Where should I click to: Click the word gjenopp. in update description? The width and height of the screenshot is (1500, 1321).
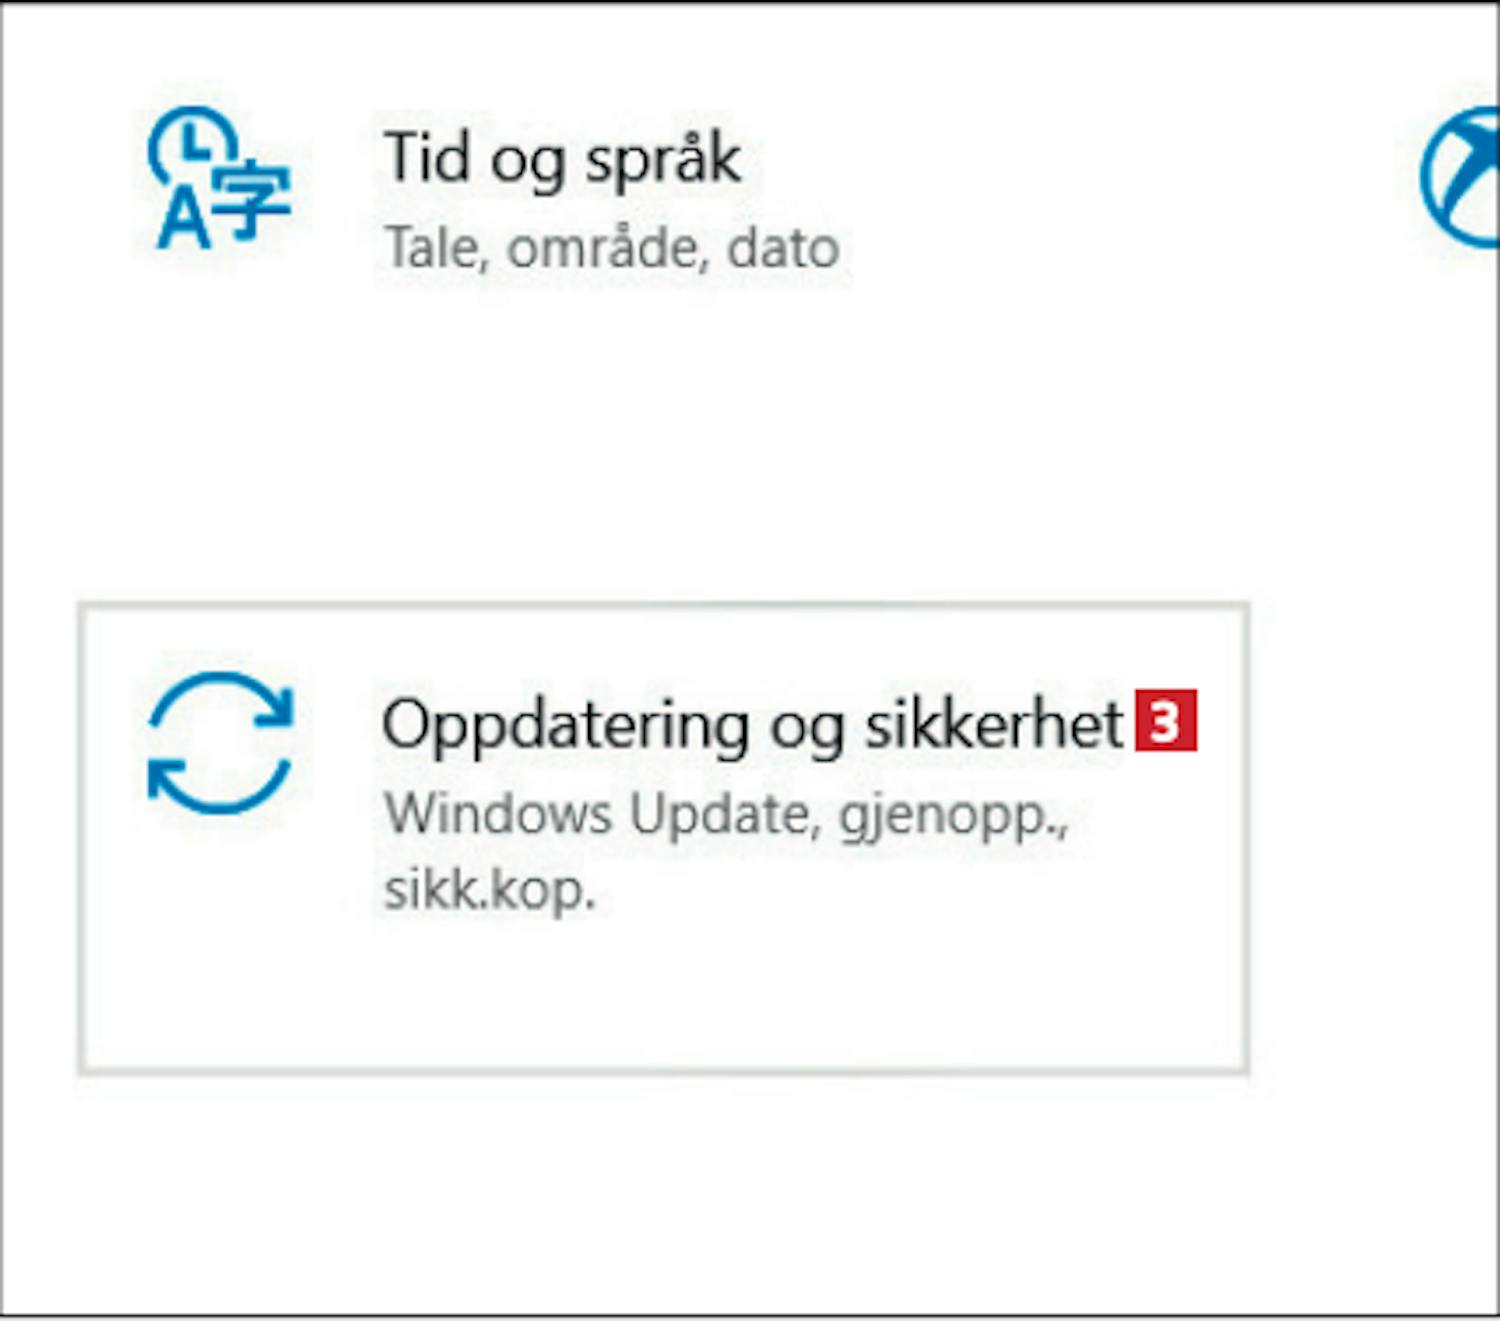click(954, 818)
